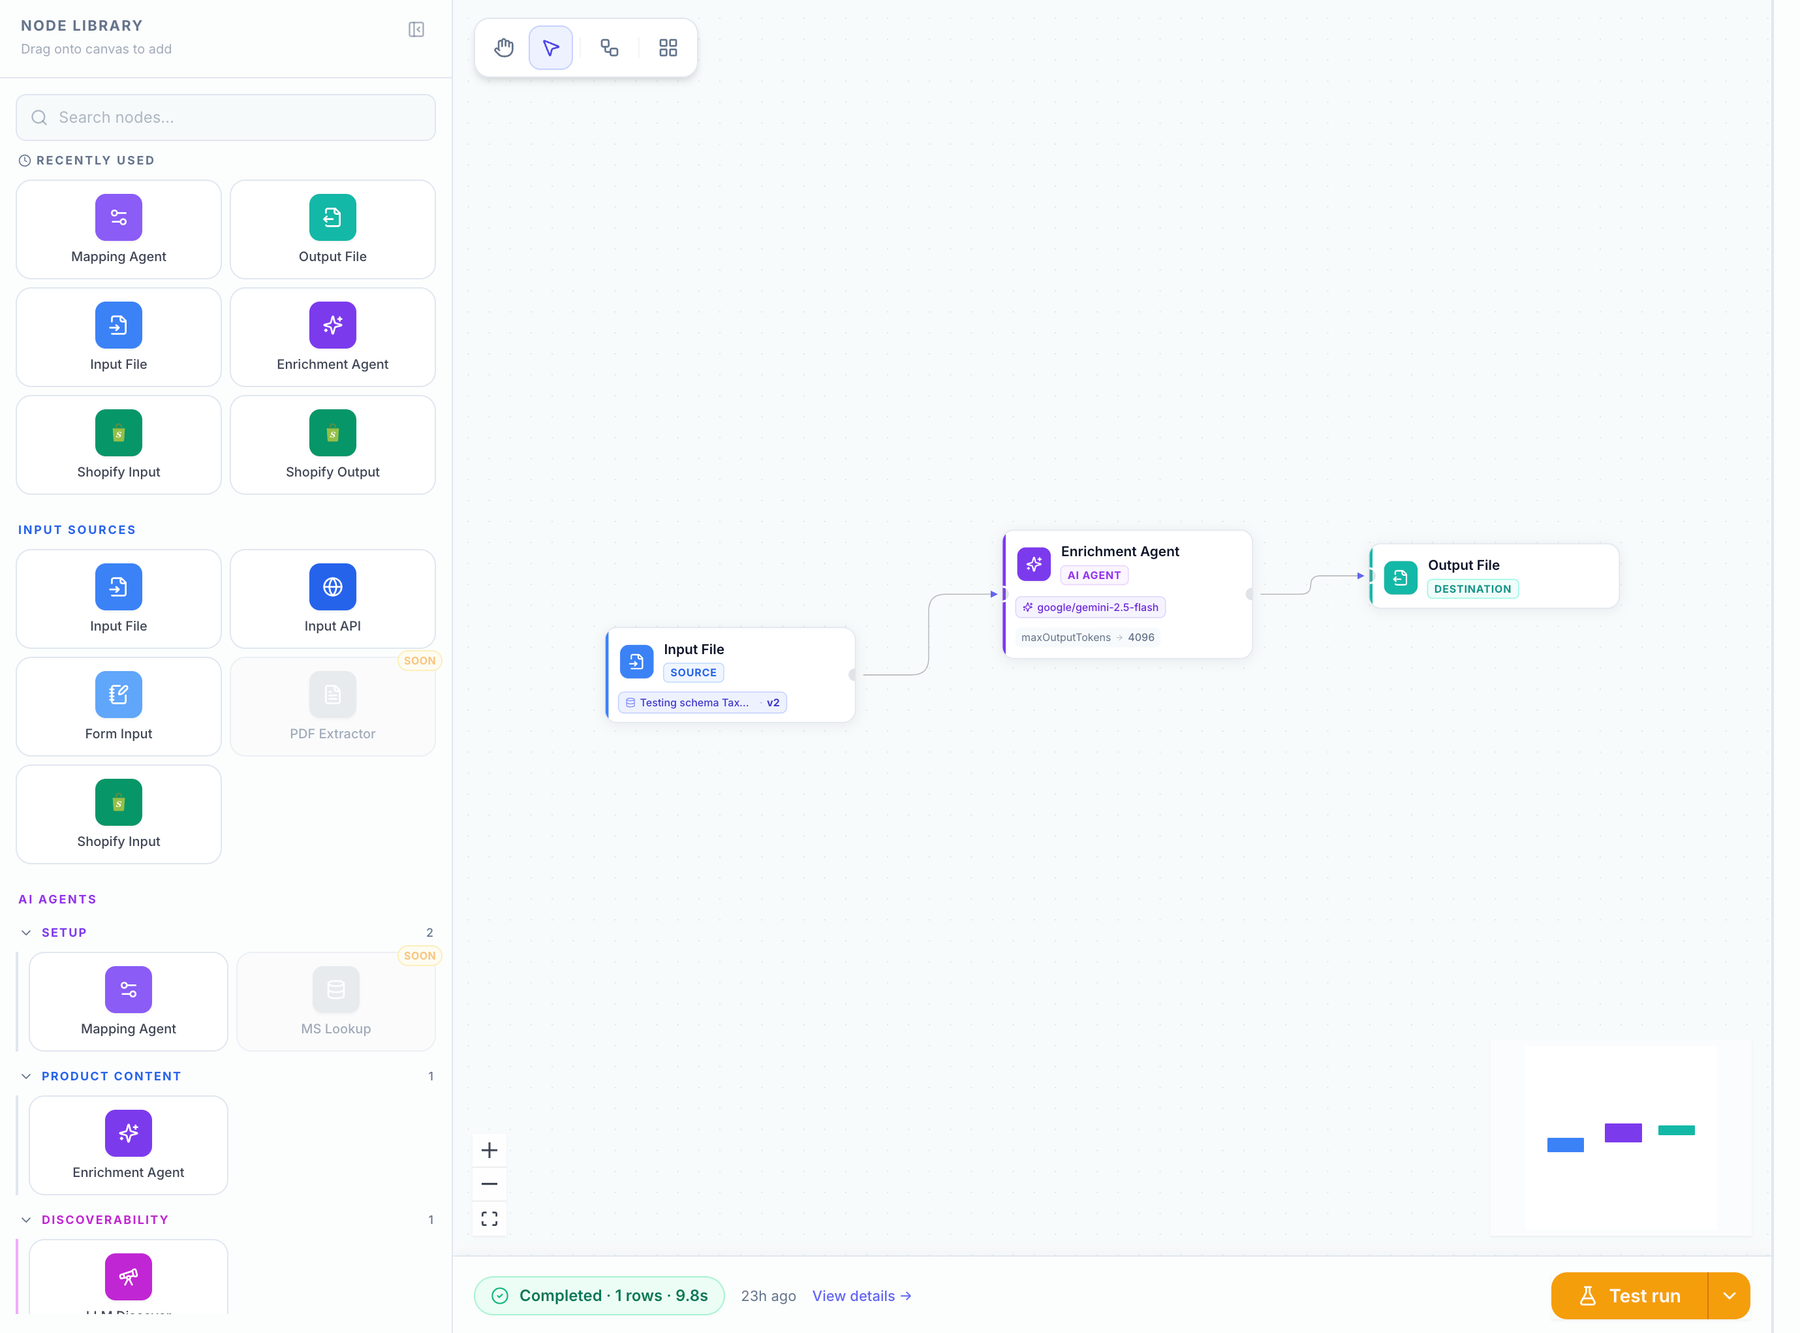Image resolution: width=1800 pixels, height=1333 pixels.
Task: Open the View details link
Action: [x=862, y=1296]
